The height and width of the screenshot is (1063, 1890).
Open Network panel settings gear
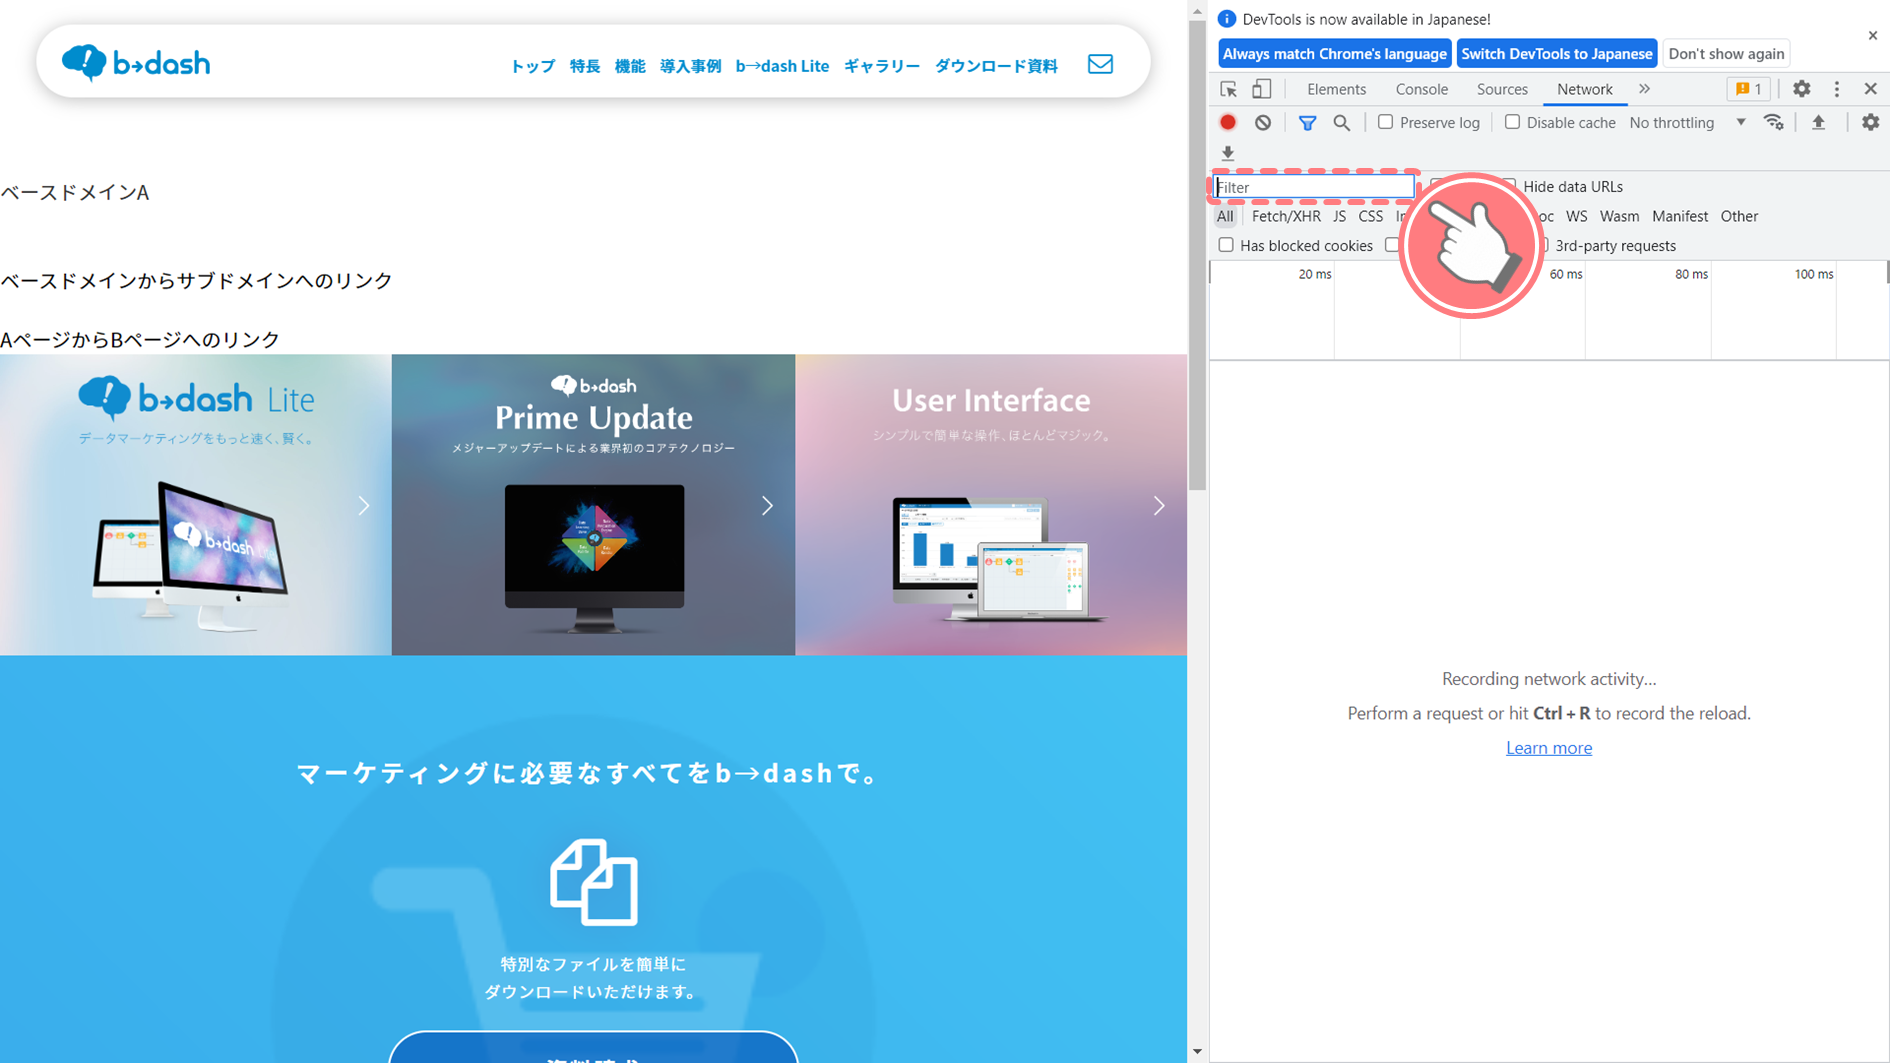(1870, 122)
